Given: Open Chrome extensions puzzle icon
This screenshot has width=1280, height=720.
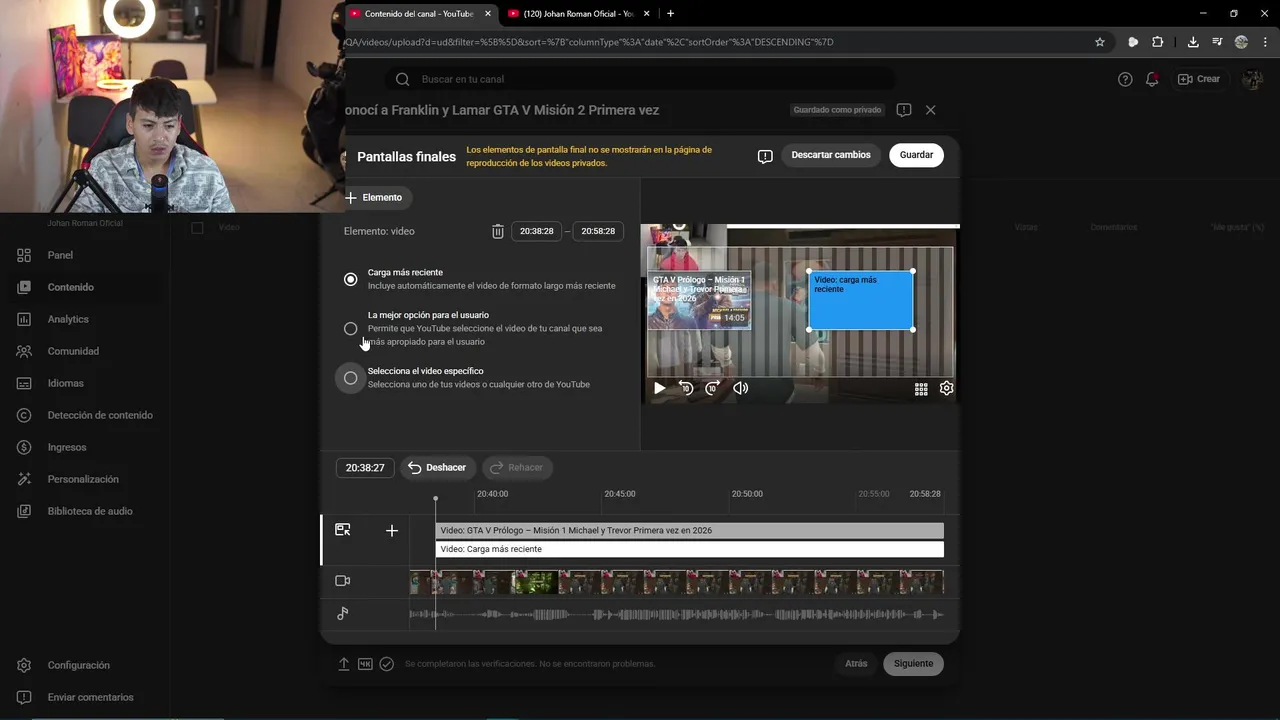Looking at the screenshot, I should coord(1158,42).
